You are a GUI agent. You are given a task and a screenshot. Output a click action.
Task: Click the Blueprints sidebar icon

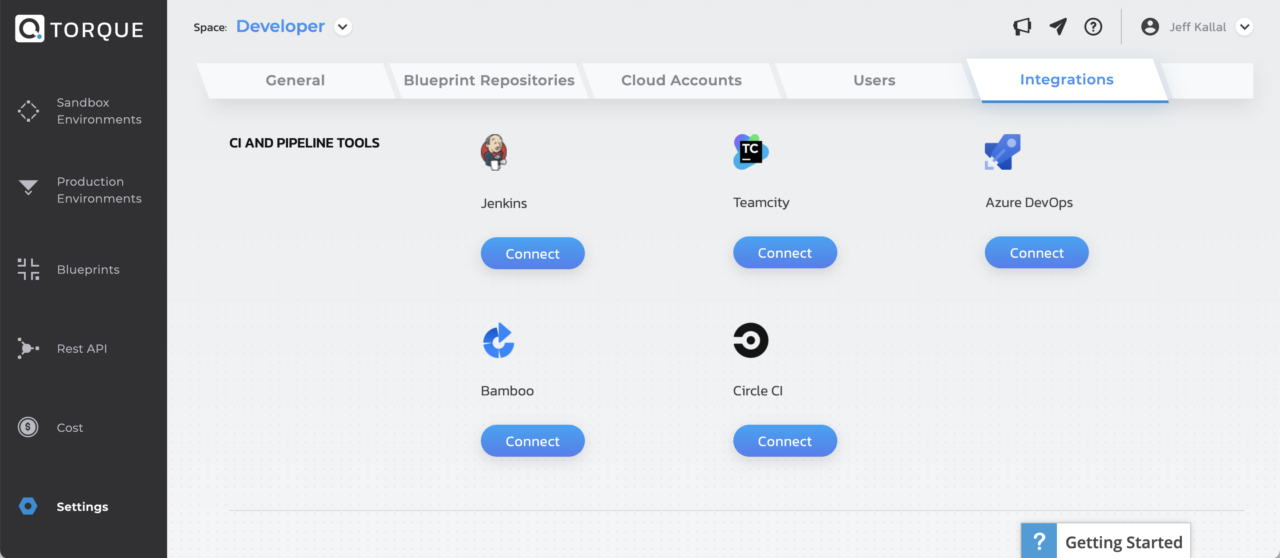pos(29,269)
